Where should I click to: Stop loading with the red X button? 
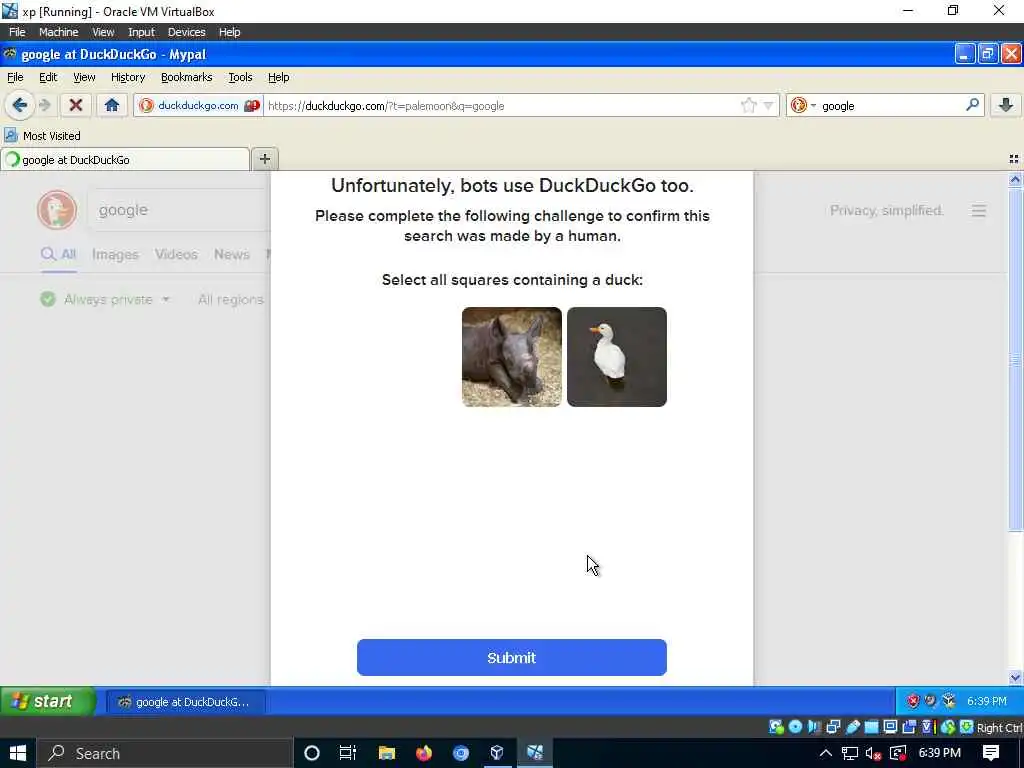point(76,105)
